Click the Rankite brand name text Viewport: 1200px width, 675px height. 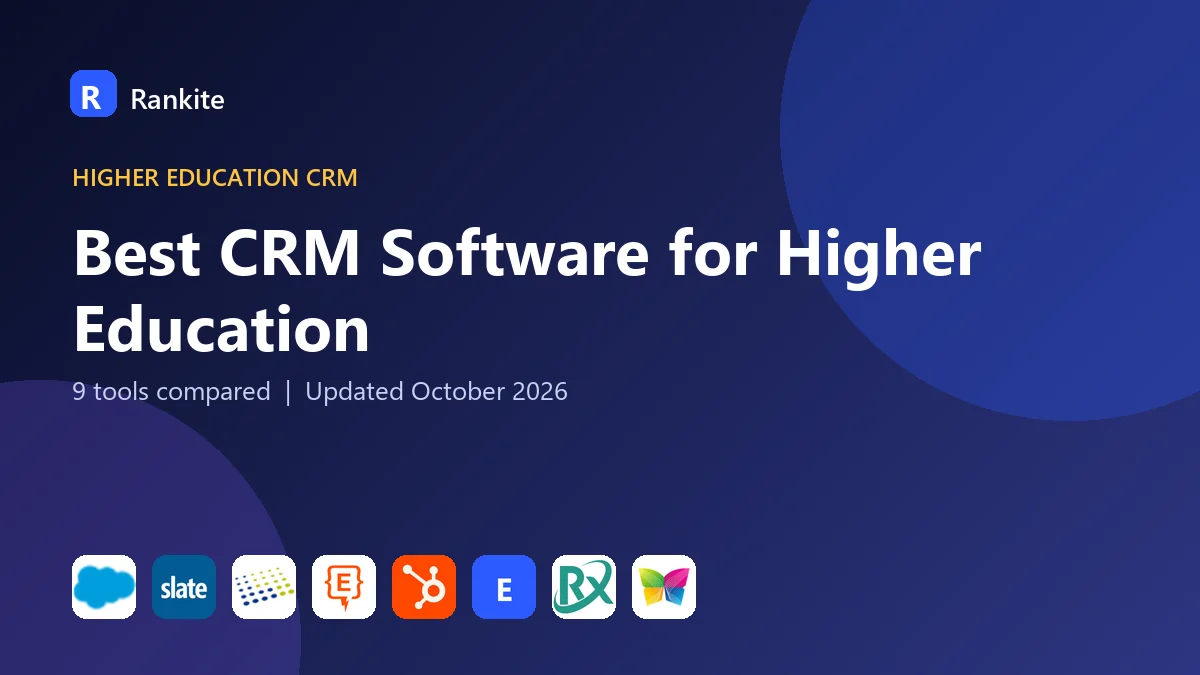pos(177,99)
